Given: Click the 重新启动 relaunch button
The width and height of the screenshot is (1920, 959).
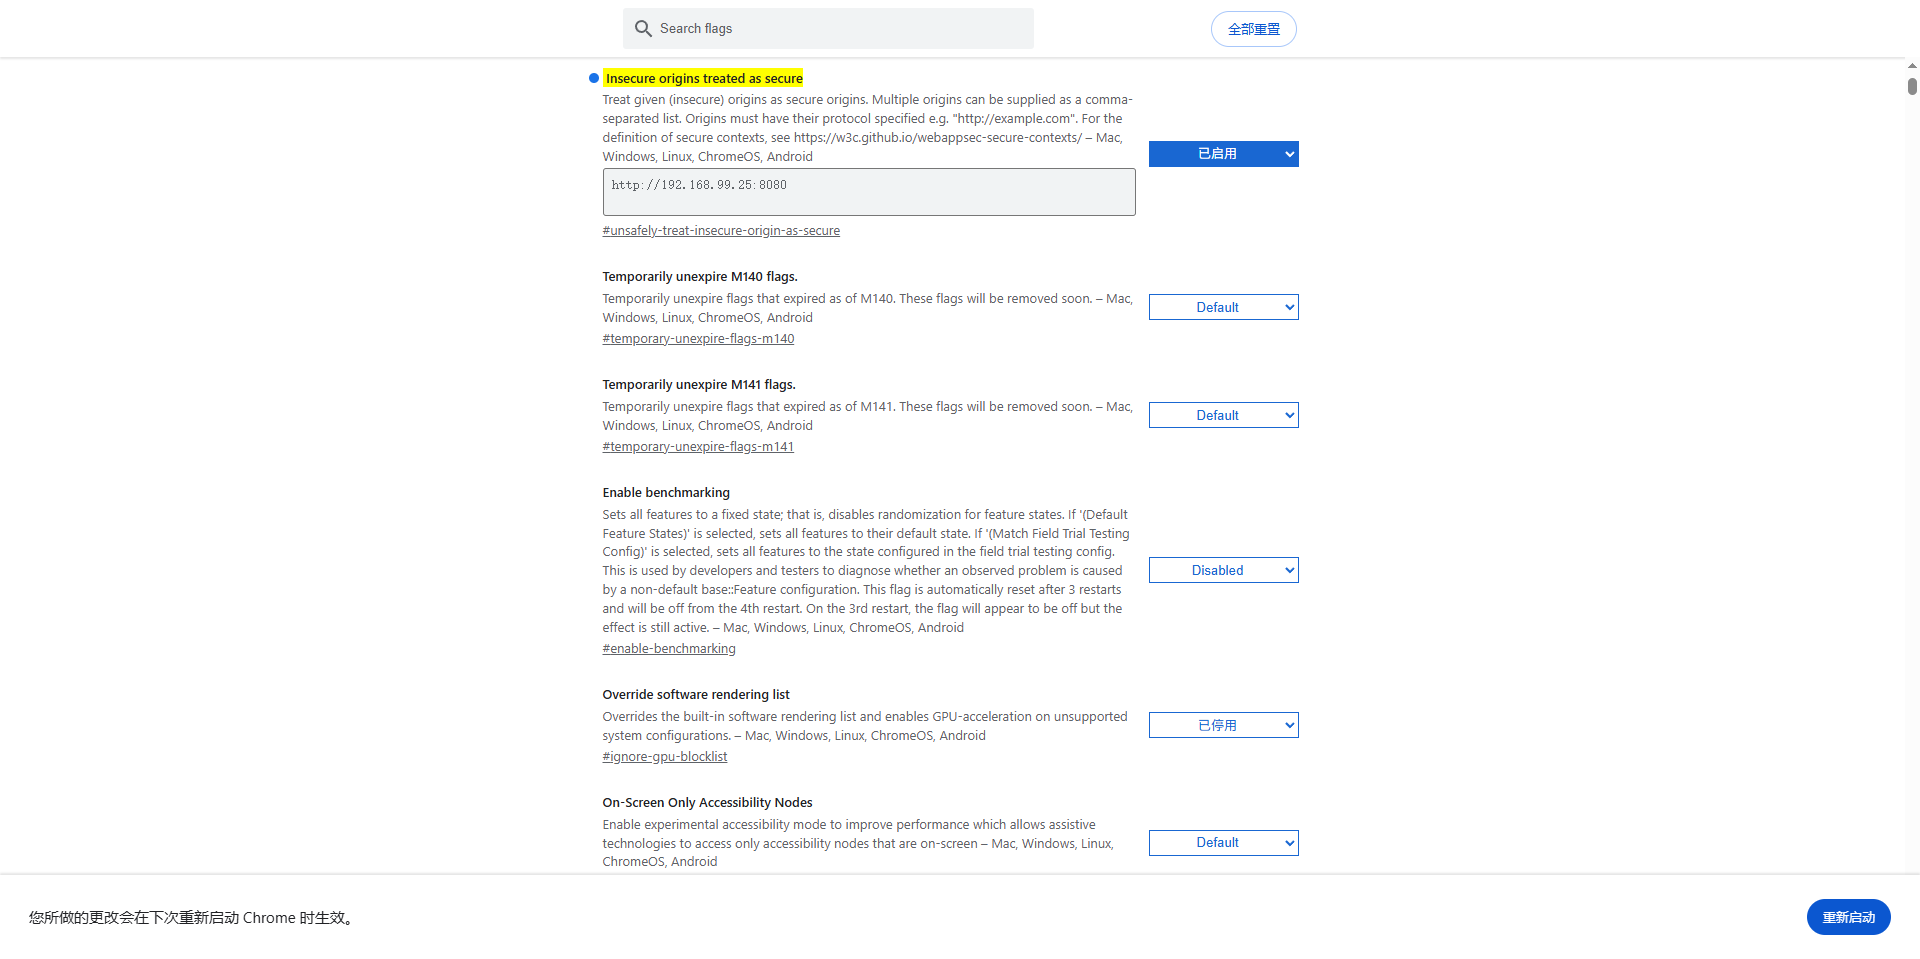Looking at the screenshot, I should tap(1848, 917).
